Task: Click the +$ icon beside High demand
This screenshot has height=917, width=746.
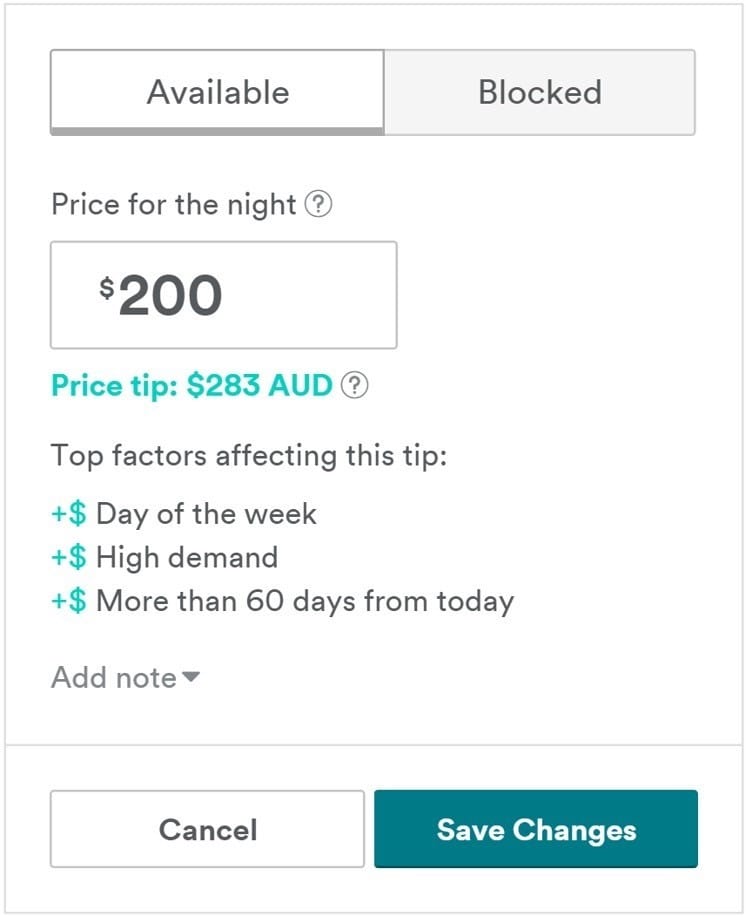Action: click(x=69, y=558)
